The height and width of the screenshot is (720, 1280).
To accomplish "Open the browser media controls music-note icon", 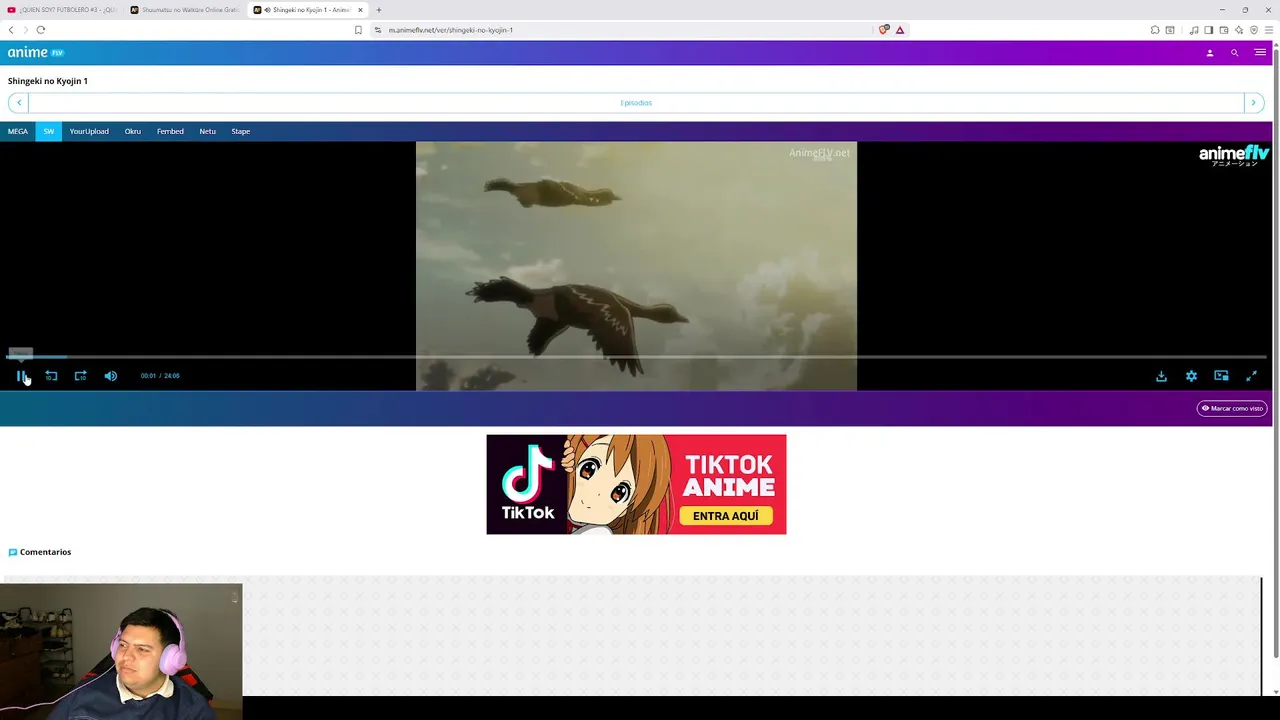I will (1194, 30).
